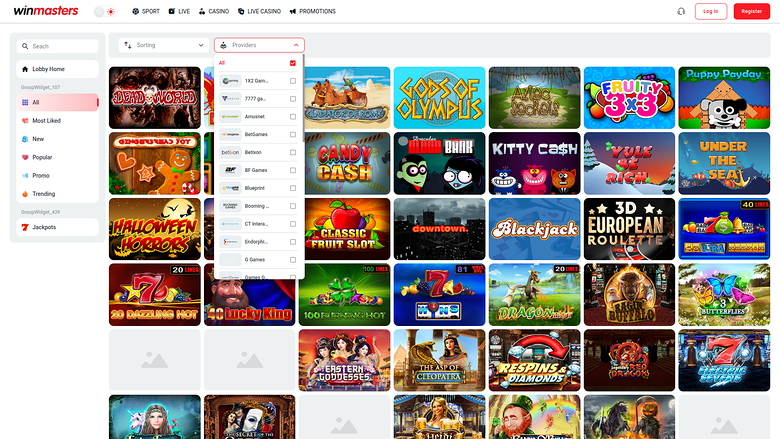Enable the Amusnet provider checkbox
This screenshot has height=439, width=780.
pyautogui.click(x=292, y=117)
